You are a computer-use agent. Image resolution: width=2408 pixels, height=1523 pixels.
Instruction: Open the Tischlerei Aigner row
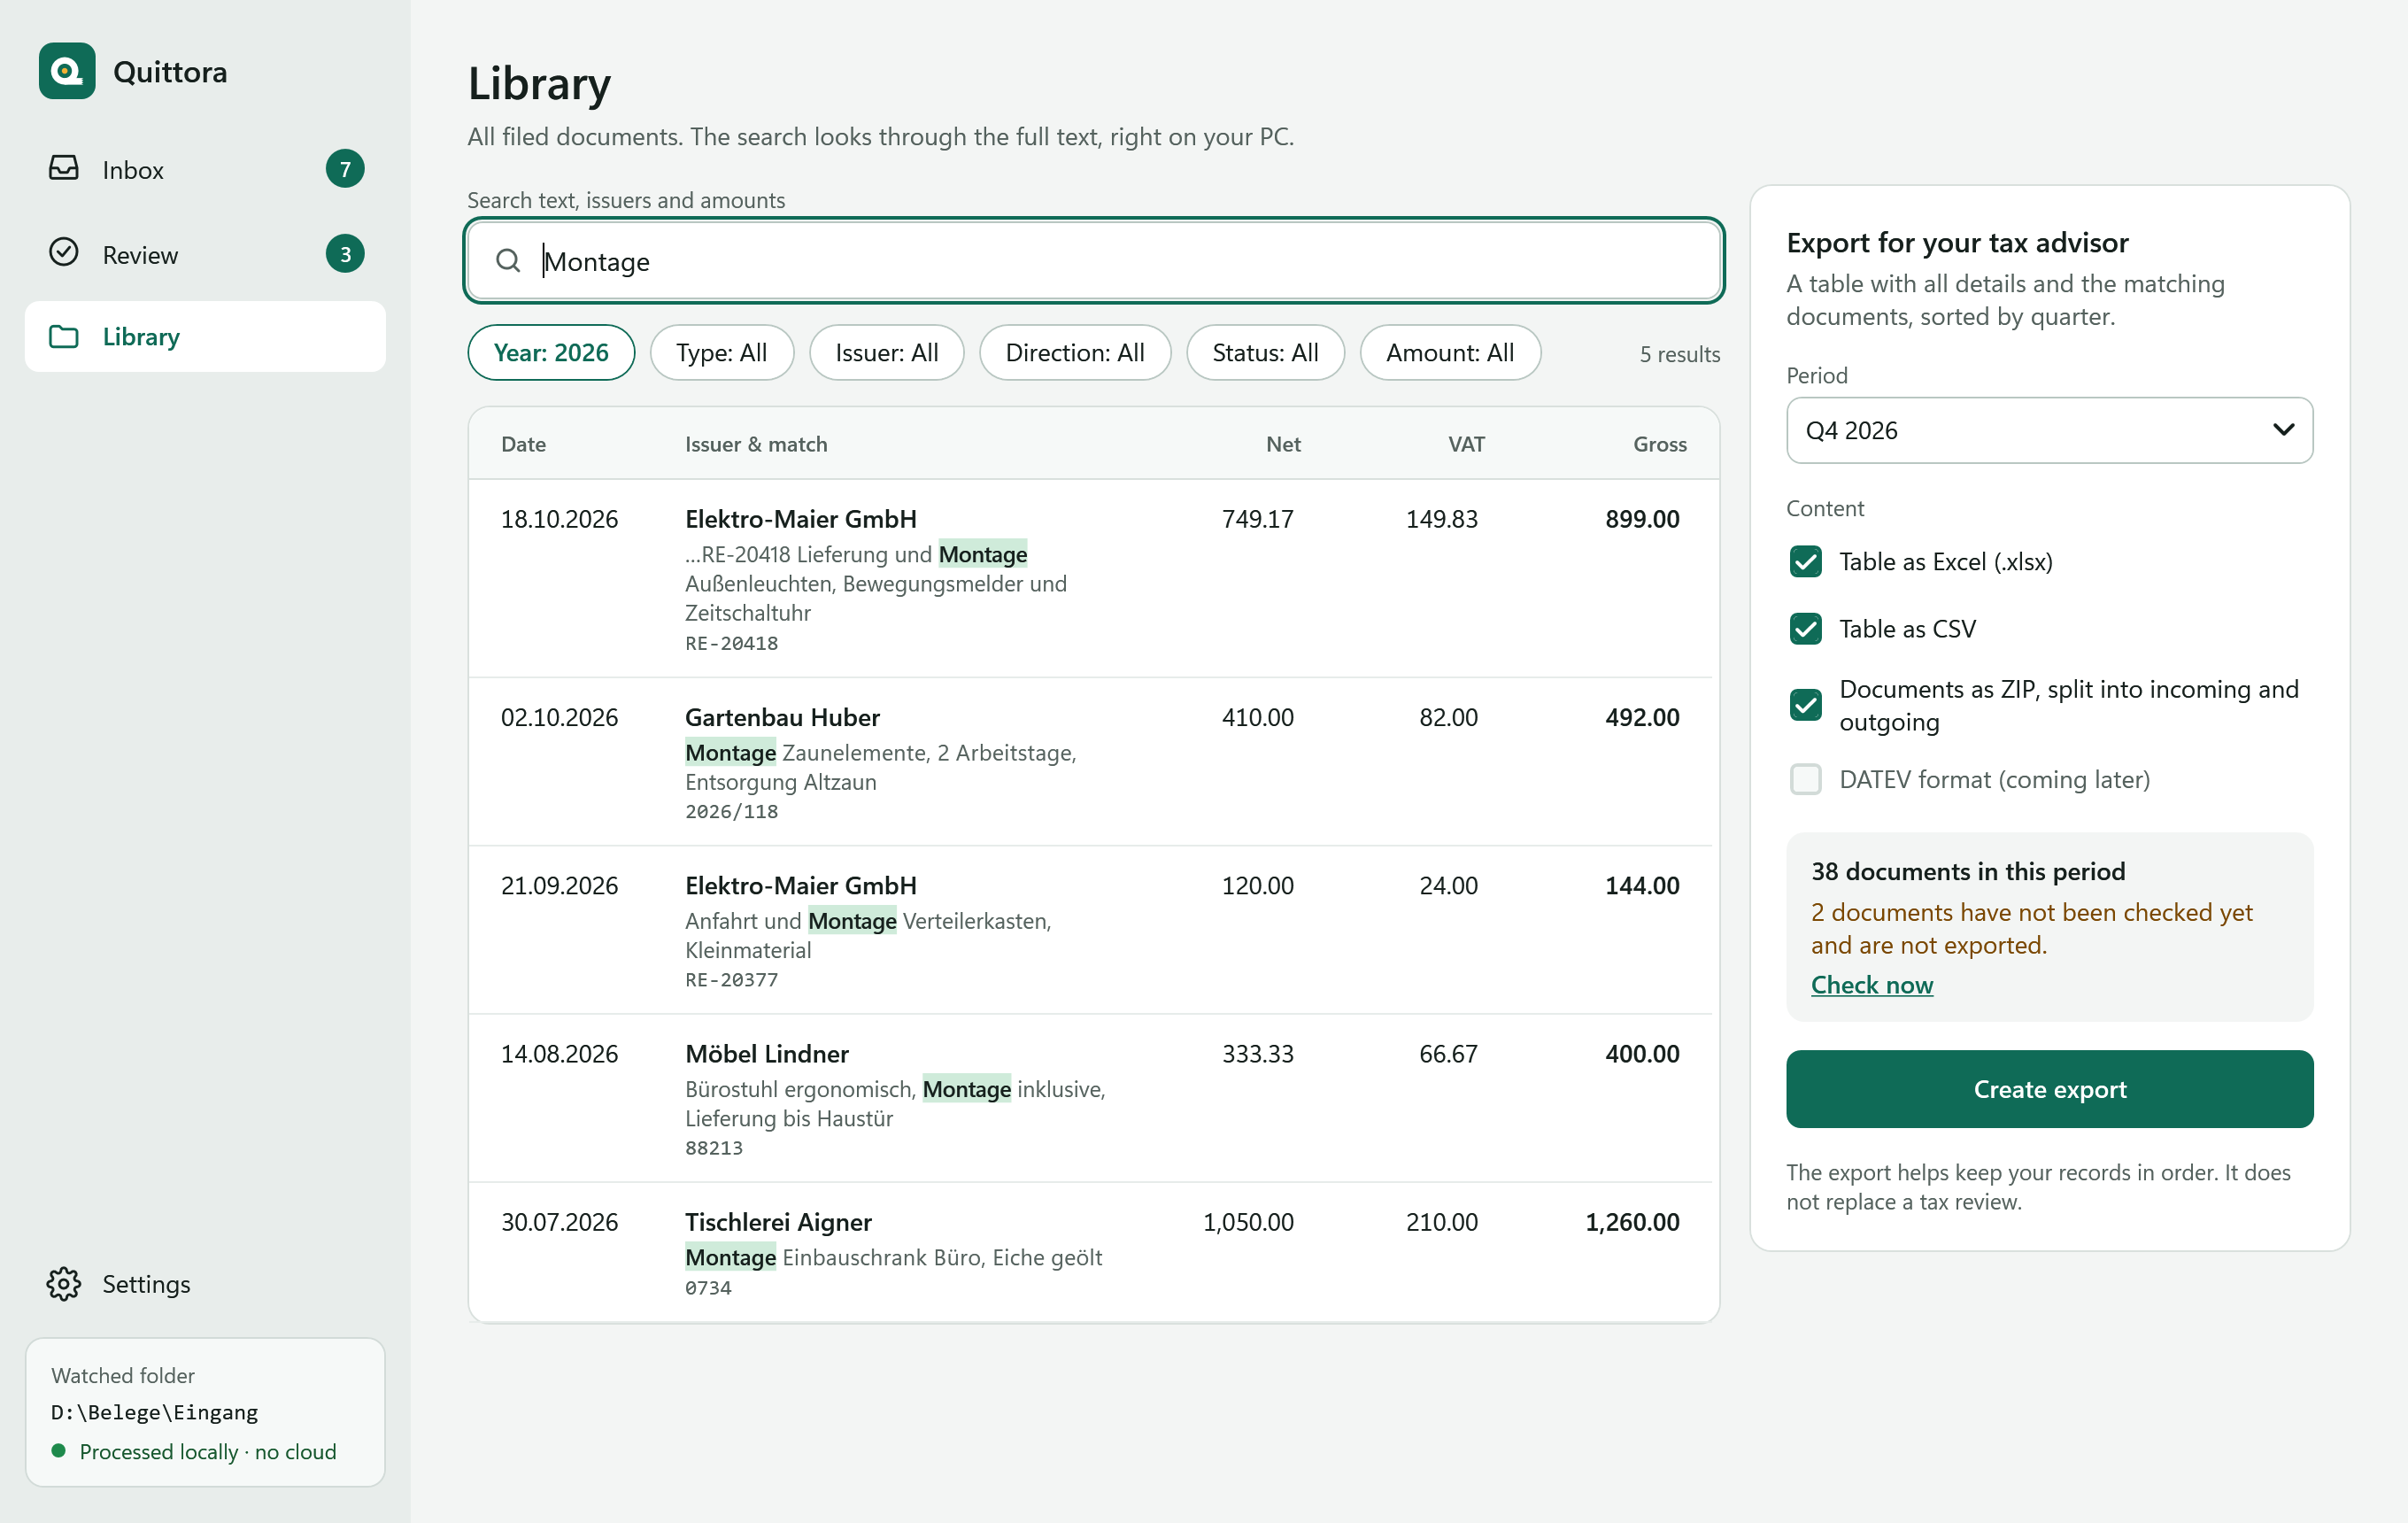tap(1090, 1252)
